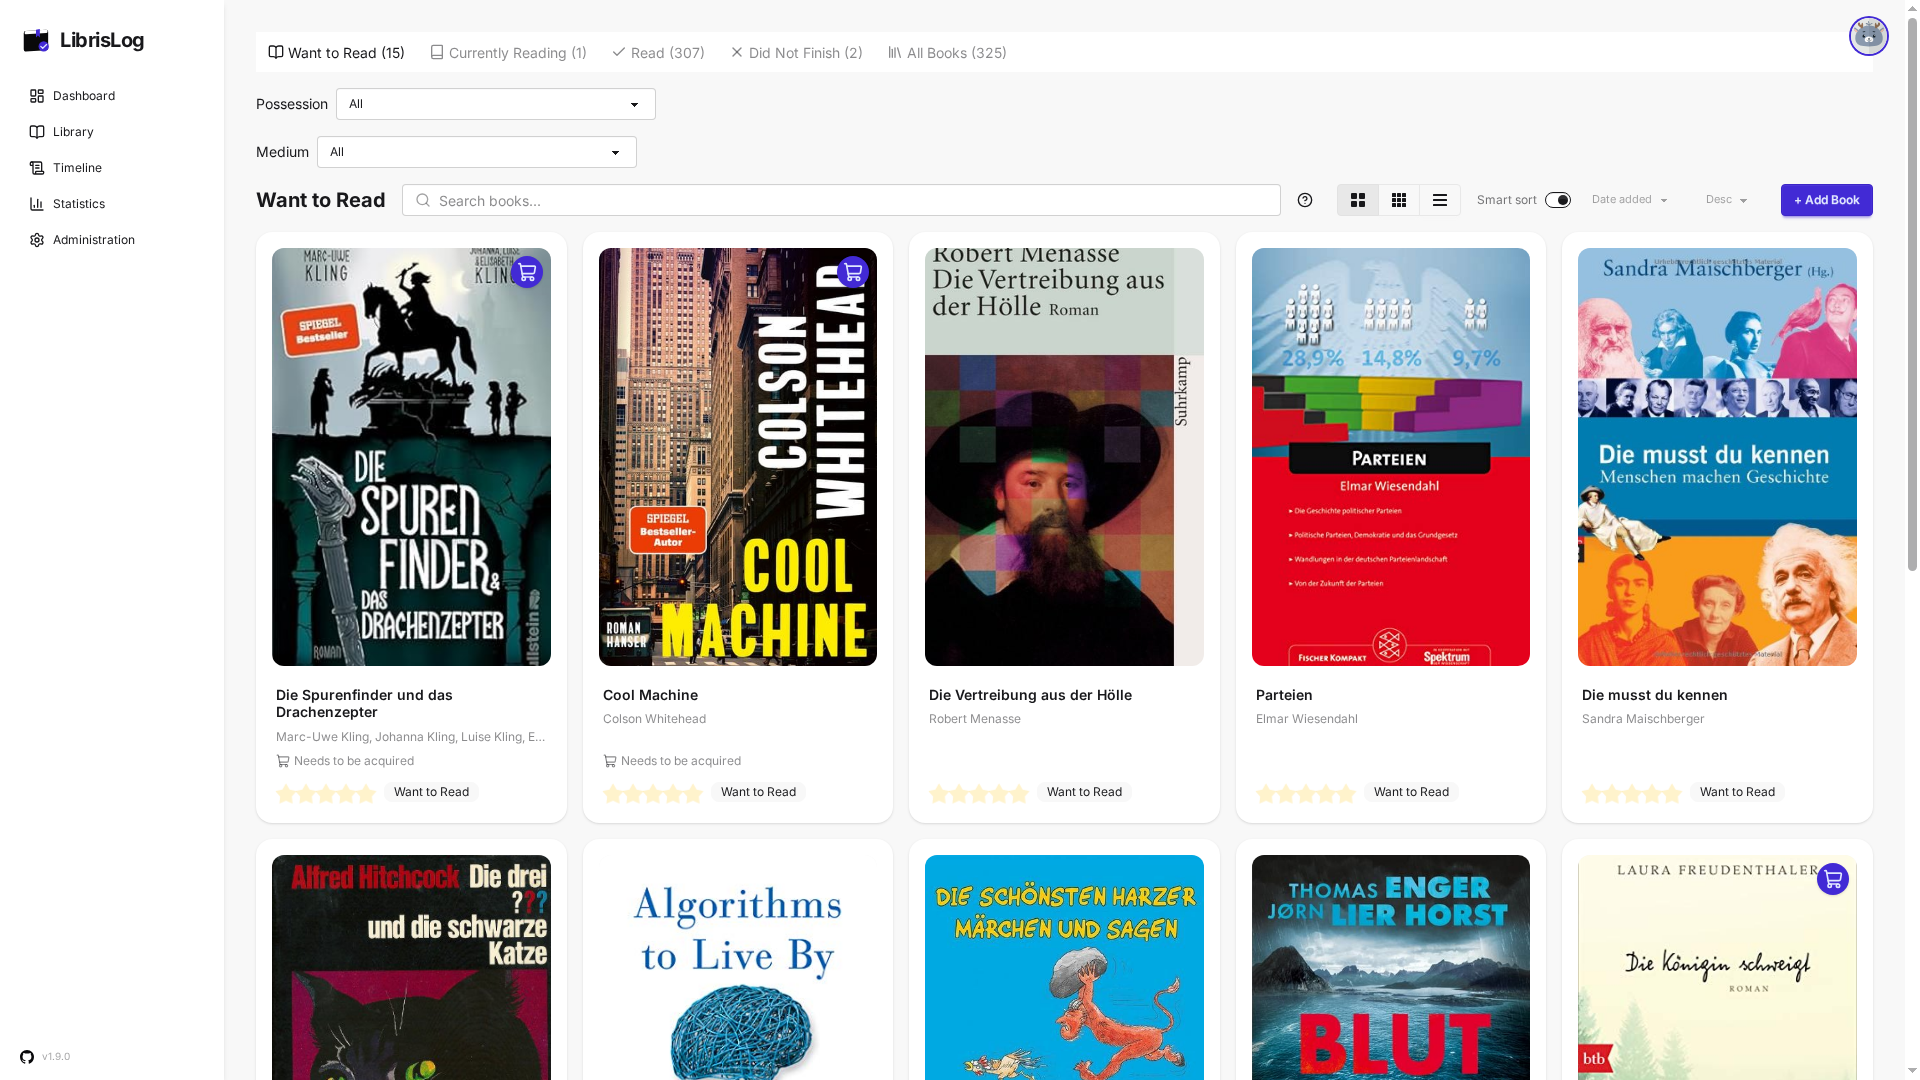Open the Harzer Märchen und Sagen cover
Image resolution: width=1920 pixels, height=1080 pixels.
(1064, 967)
